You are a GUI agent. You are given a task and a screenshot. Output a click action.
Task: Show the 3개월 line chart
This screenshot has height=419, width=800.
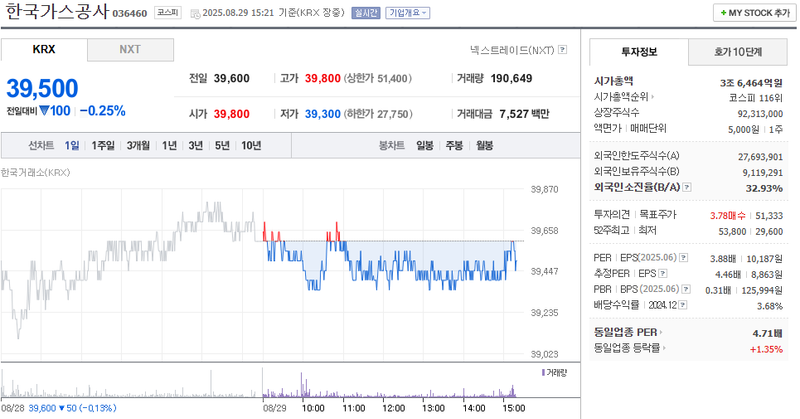click(138, 145)
